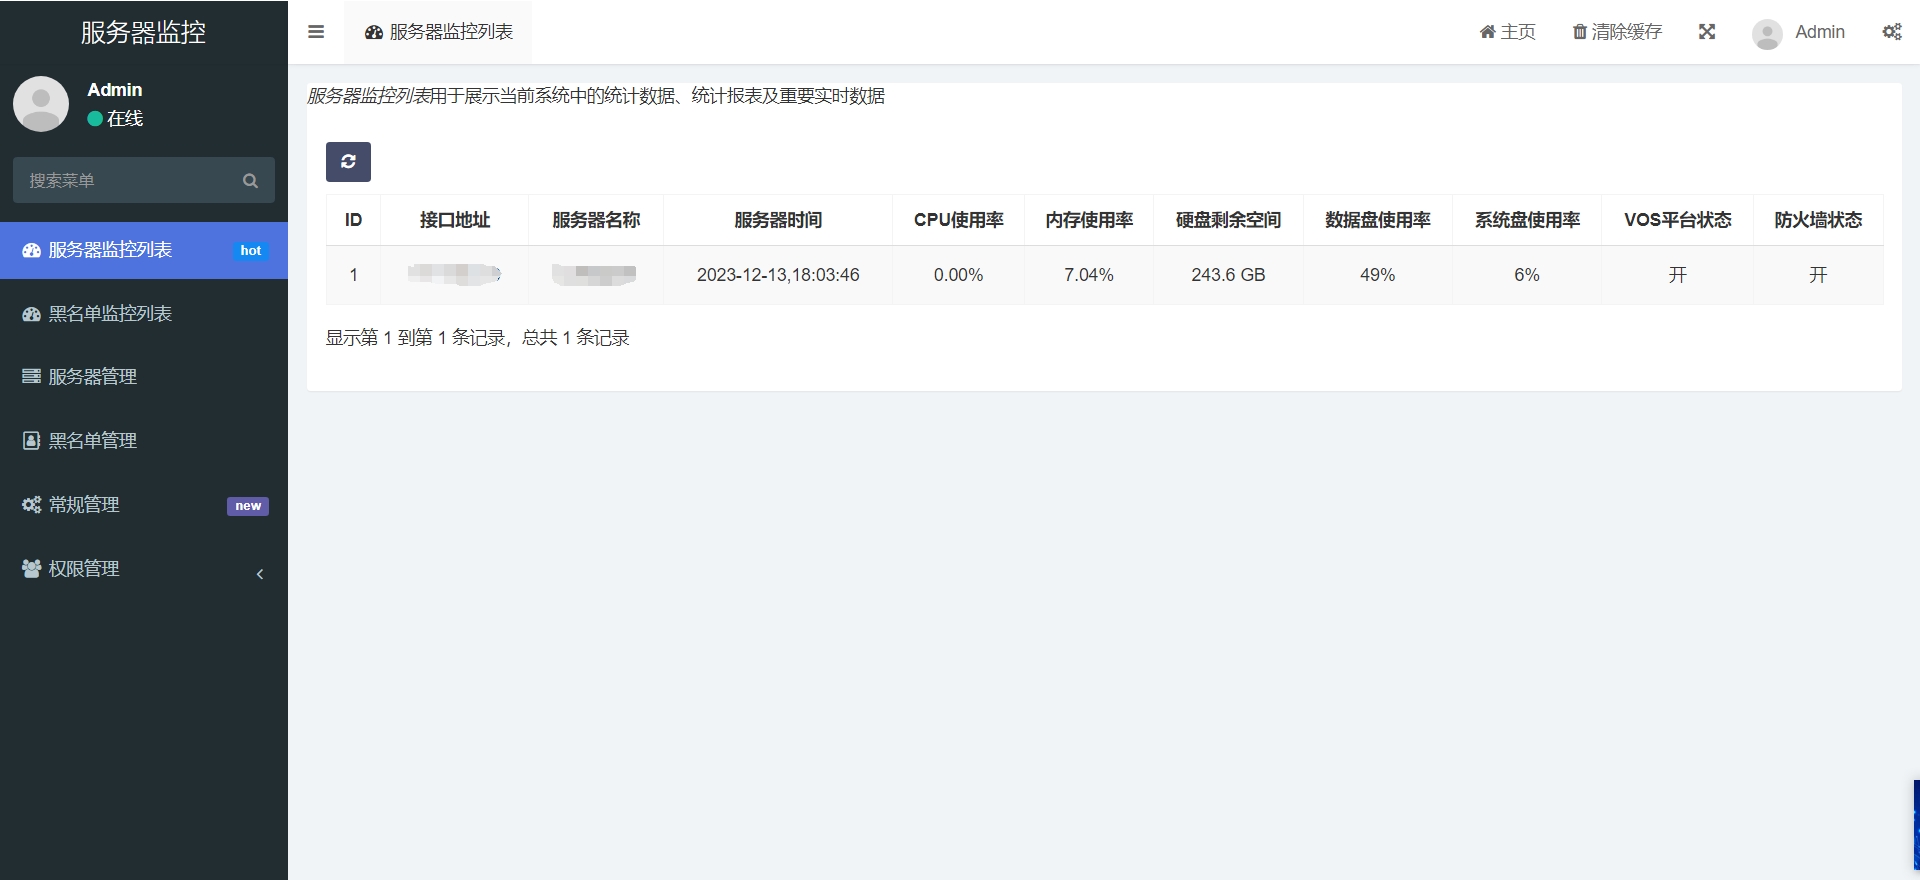Screen dimensions: 1920x880
Task: Click the 数据盘使用率 column header
Action: coord(1378,220)
